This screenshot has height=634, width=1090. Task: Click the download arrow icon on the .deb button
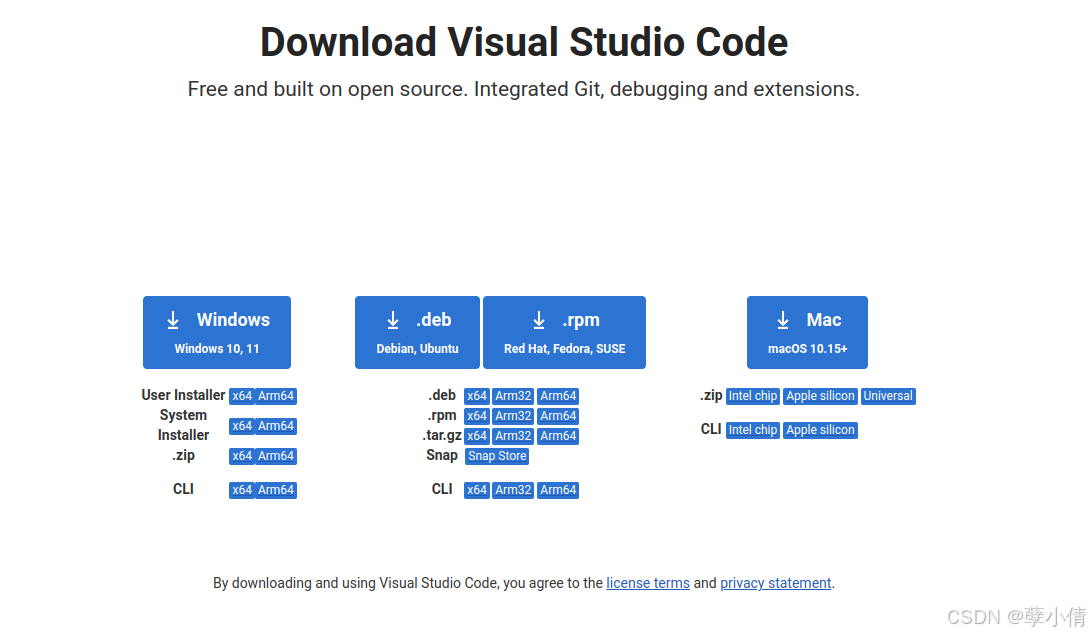tap(393, 320)
